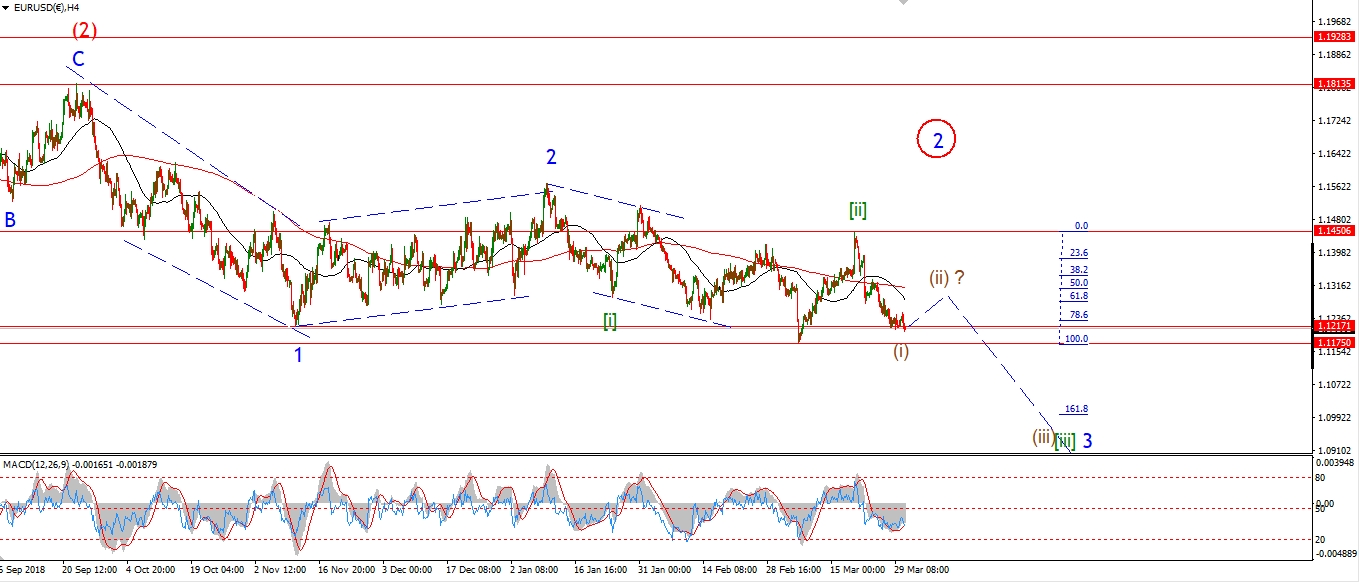Click the green [ii] wave label

[857, 210]
